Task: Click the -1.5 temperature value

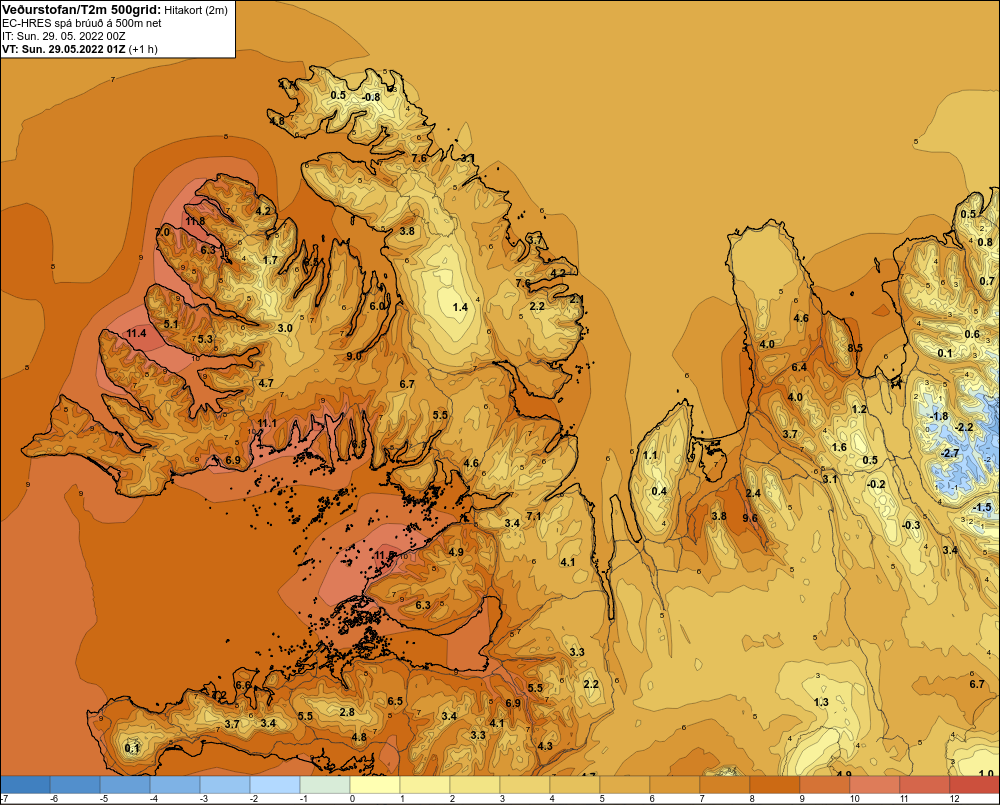Action: point(982,507)
